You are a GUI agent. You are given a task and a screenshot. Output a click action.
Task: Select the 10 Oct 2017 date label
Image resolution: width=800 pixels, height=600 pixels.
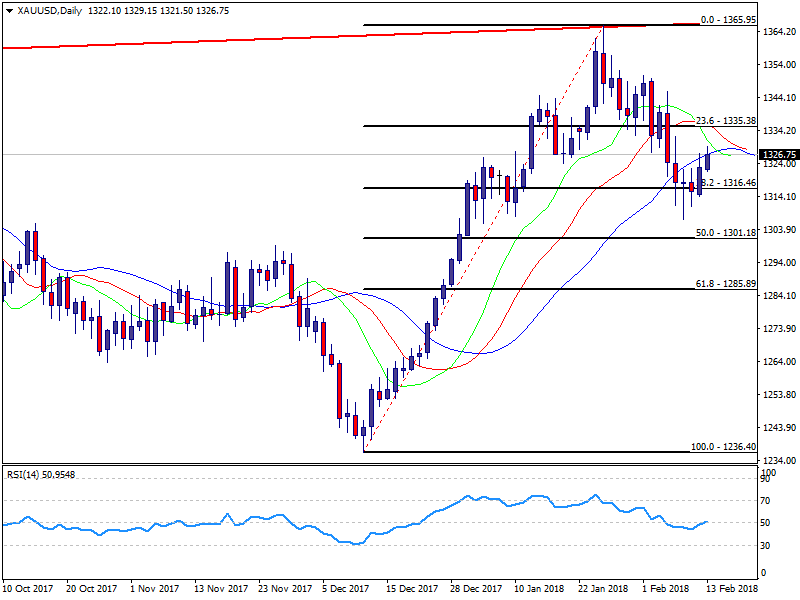point(27,589)
